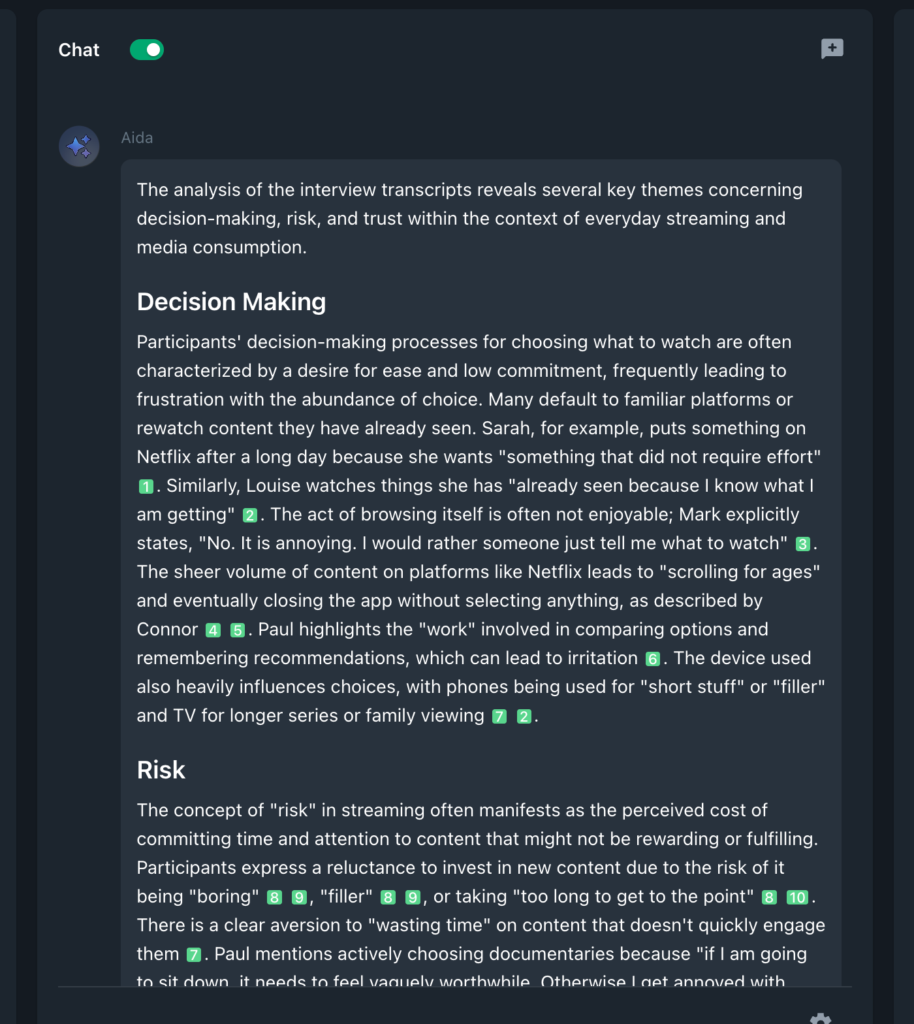Open citation 9 right after "boring"
Image resolution: width=914 pixels, height=1024 pixels.
[x=299, y=898]
